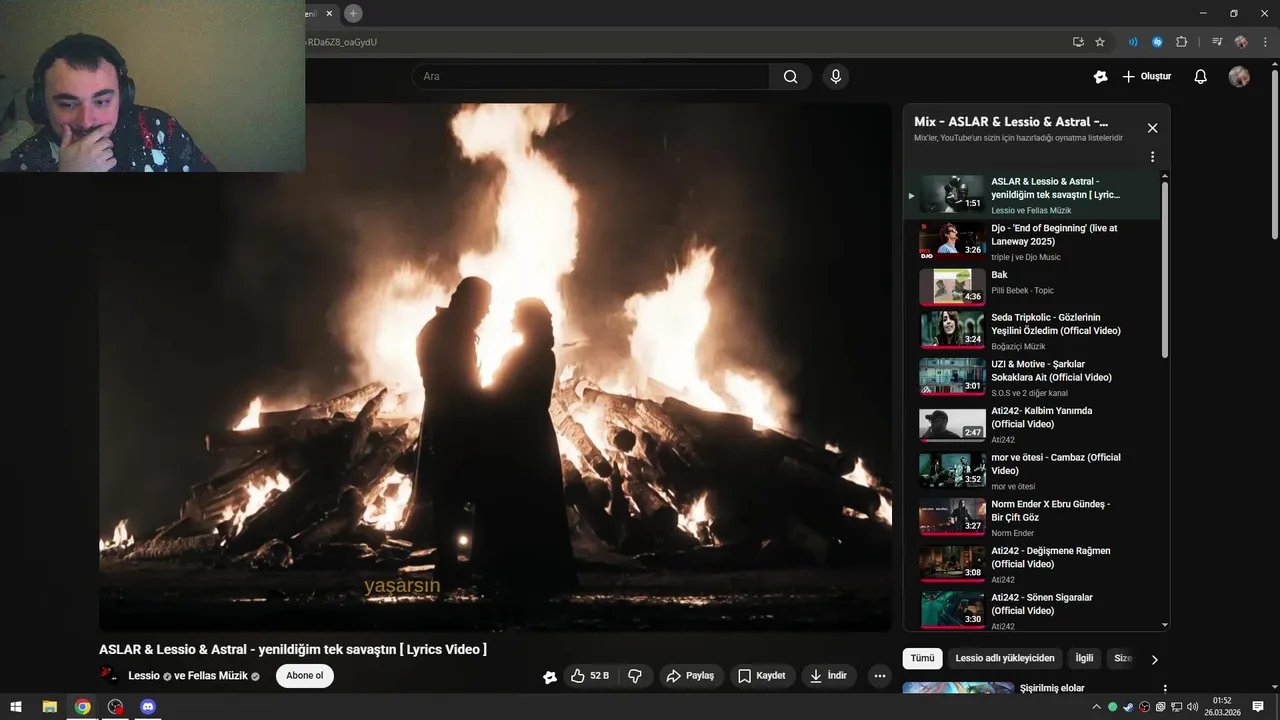1280x720 pixels.
Task: Select the Lessio adlı yükleyiciden chip
Action: [1004, 658]
